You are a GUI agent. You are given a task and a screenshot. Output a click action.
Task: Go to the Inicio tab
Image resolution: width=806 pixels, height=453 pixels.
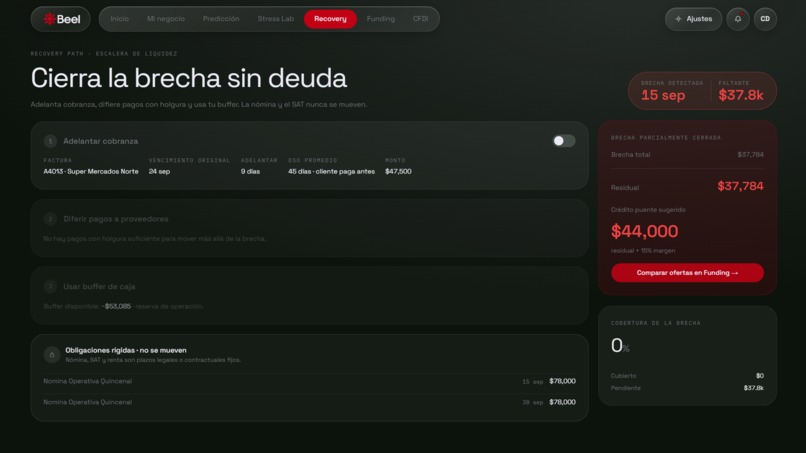119,19
